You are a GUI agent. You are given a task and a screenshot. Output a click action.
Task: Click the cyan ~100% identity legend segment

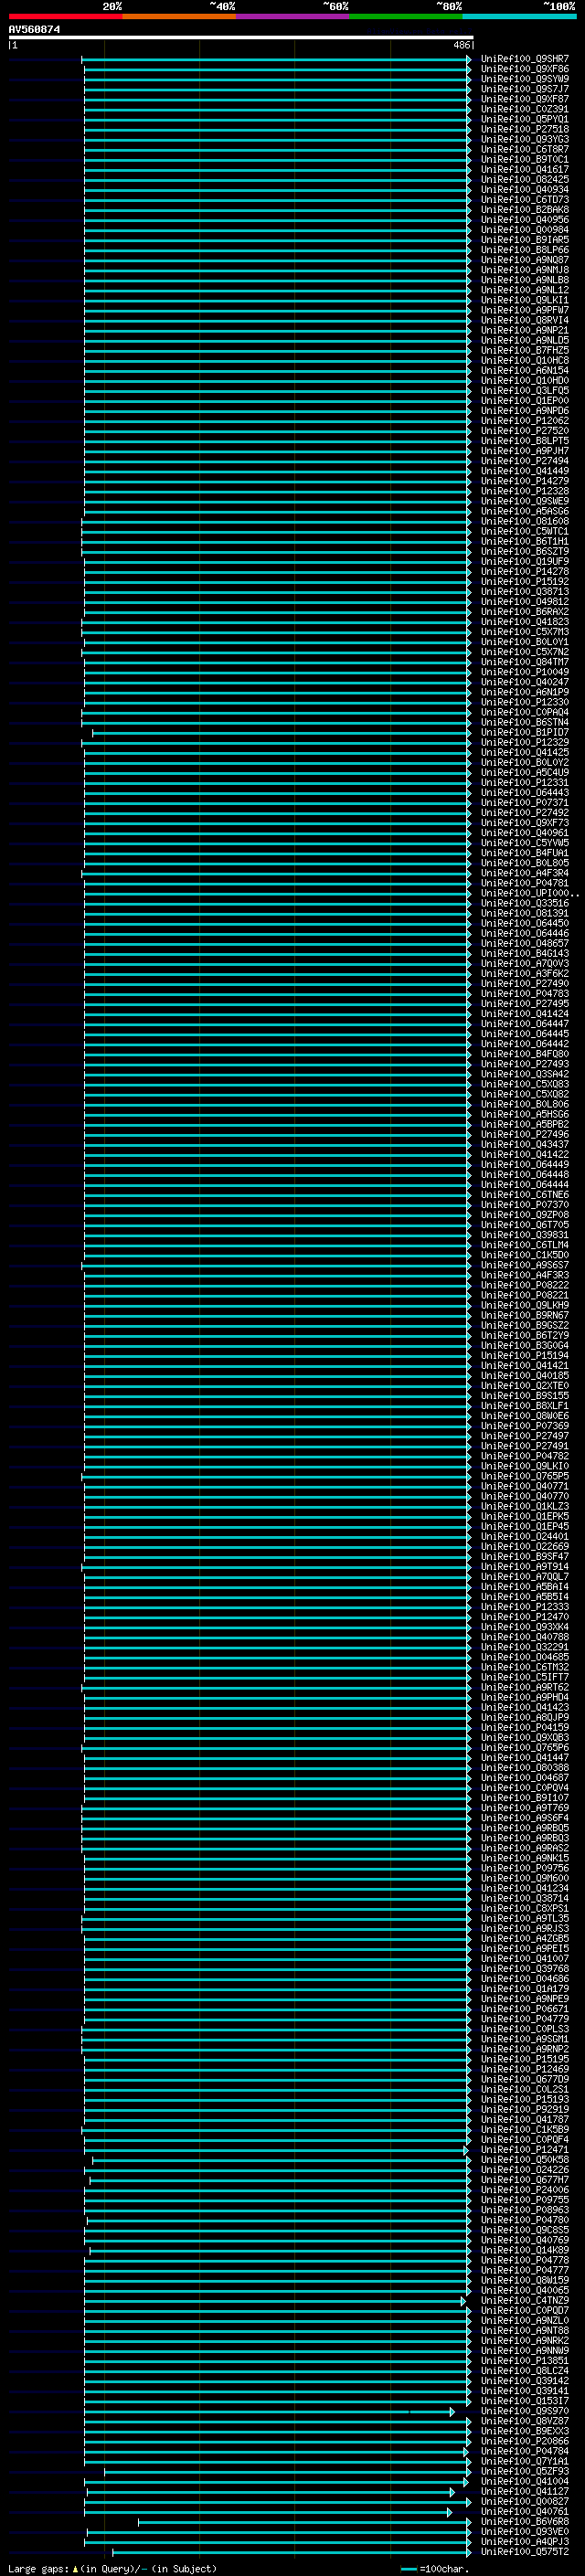pos(519,16)
